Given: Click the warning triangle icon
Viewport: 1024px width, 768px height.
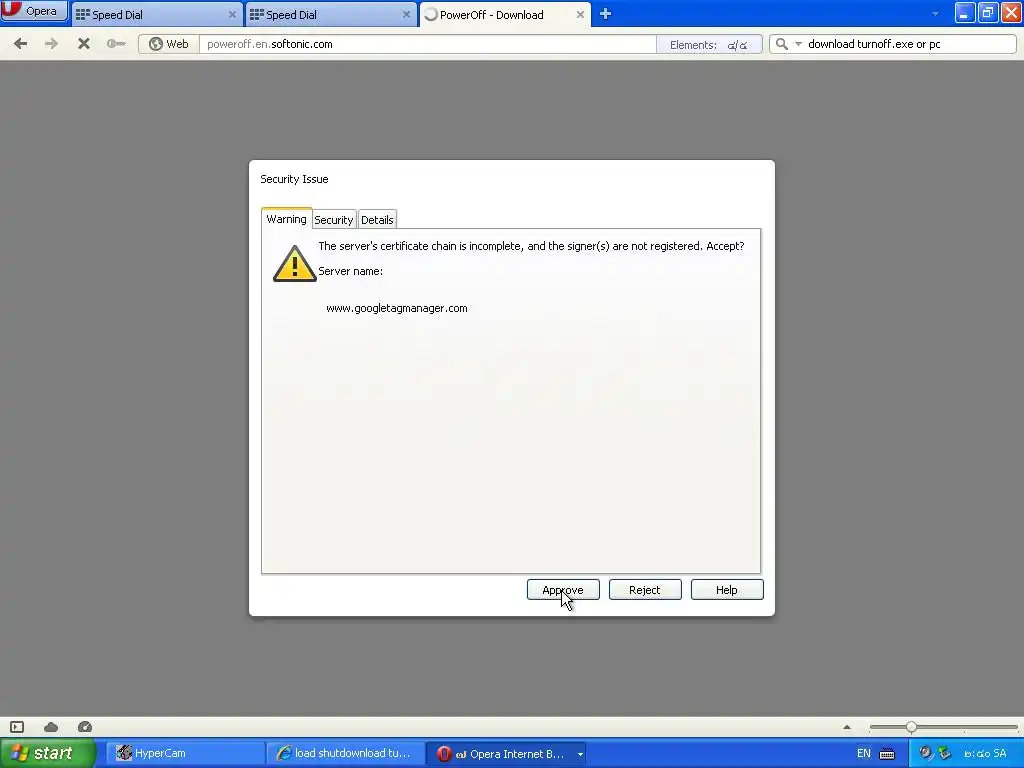Looking at the screenshot, I should click(x=295, y=263).
